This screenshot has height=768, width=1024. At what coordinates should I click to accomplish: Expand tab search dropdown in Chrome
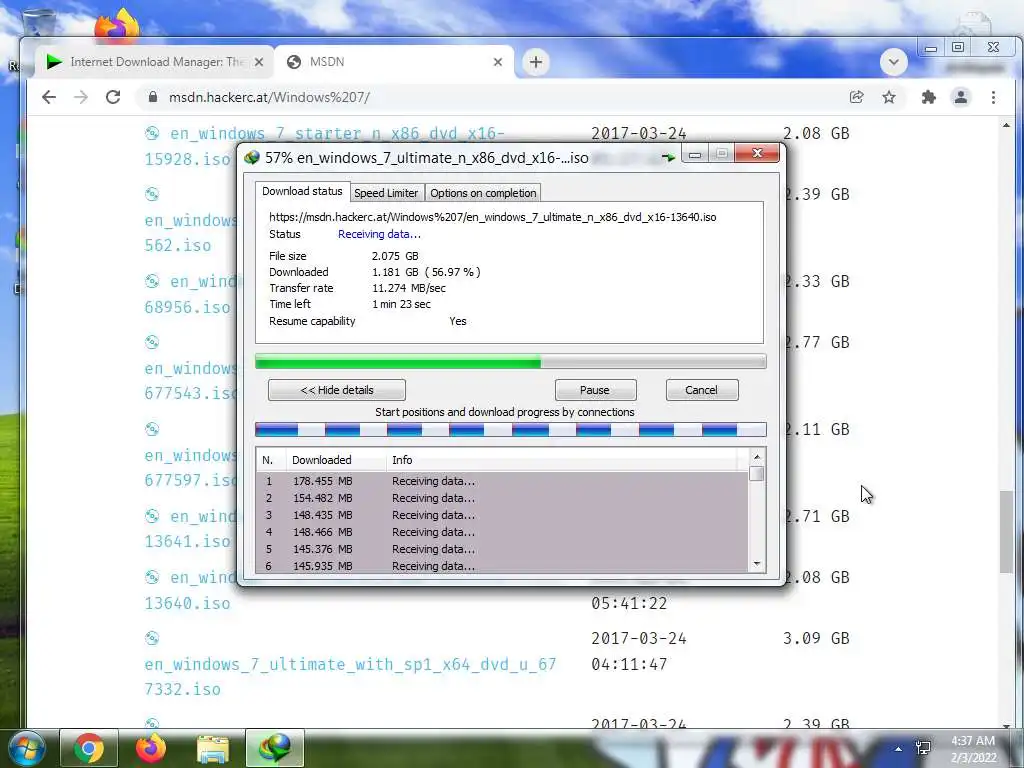click(x=893, y=62)
